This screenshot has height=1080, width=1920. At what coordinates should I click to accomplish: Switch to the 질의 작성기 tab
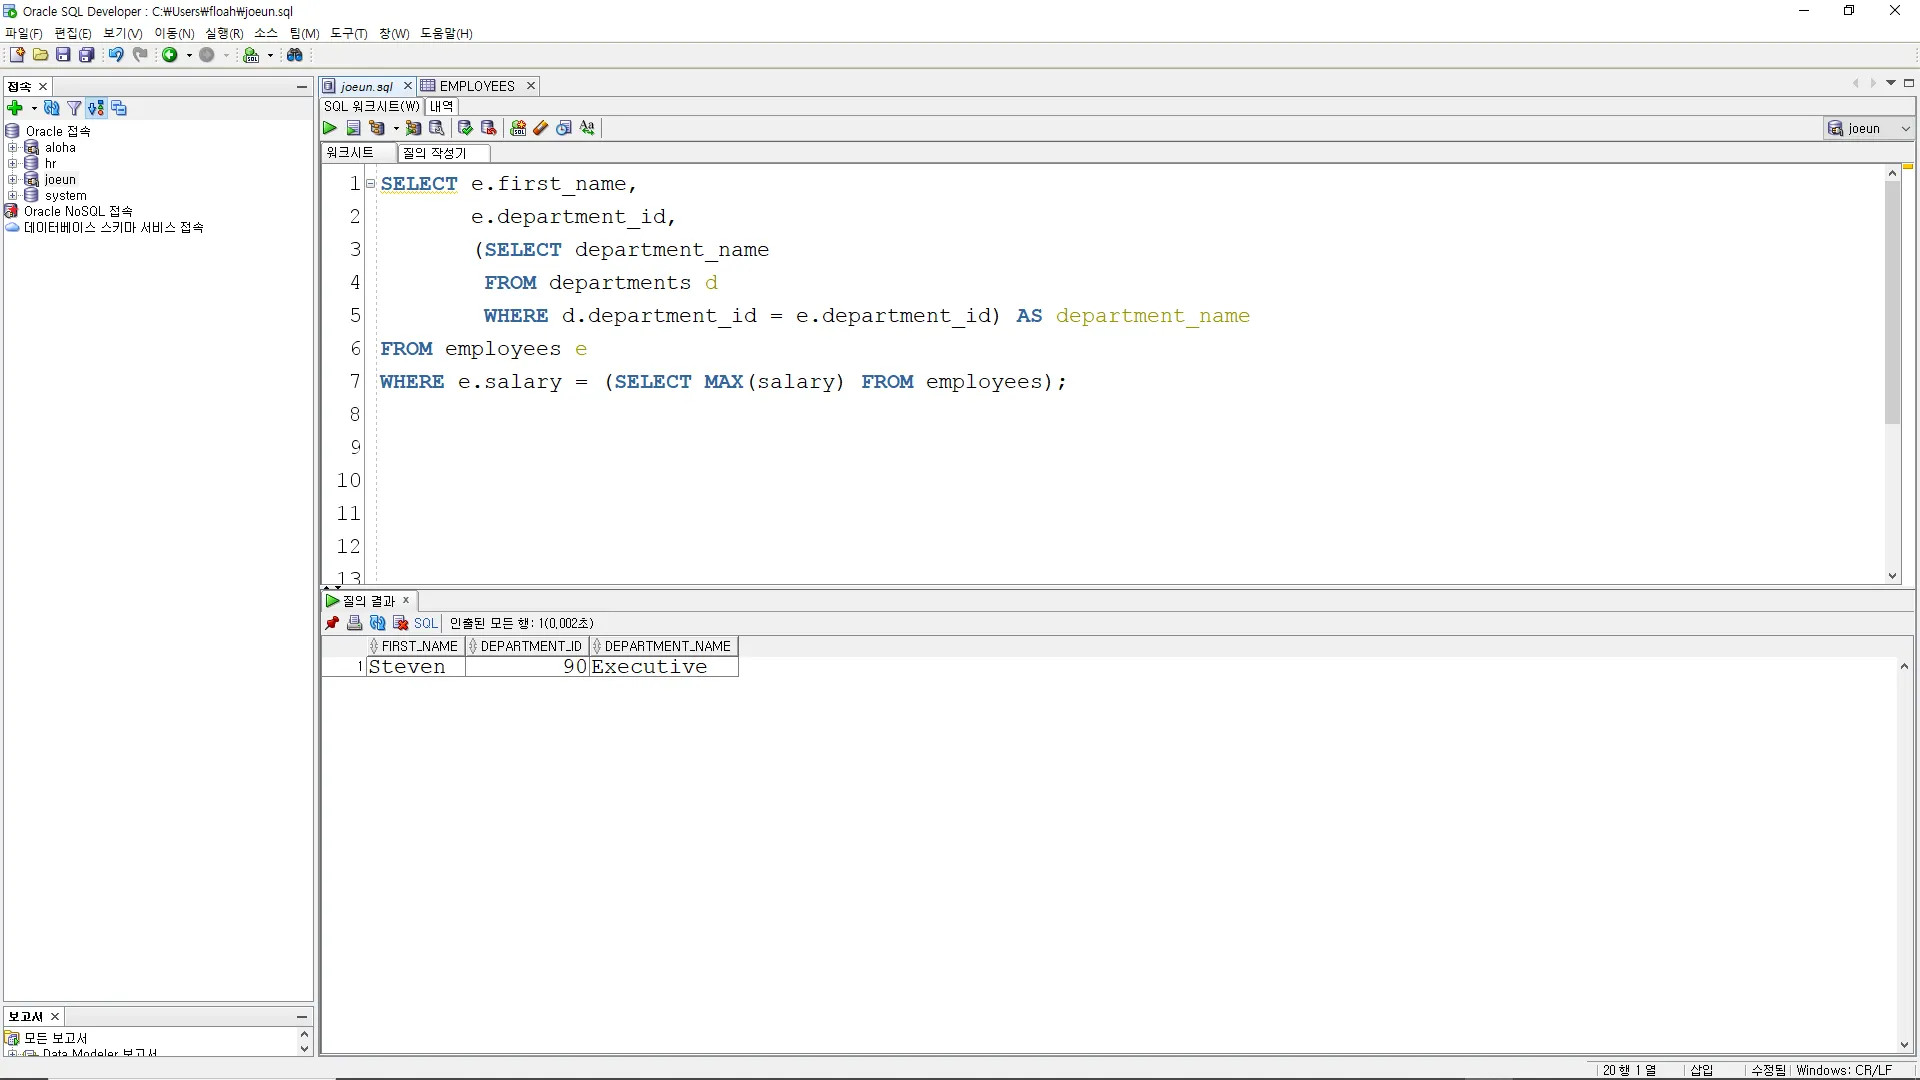coord(435,153)
